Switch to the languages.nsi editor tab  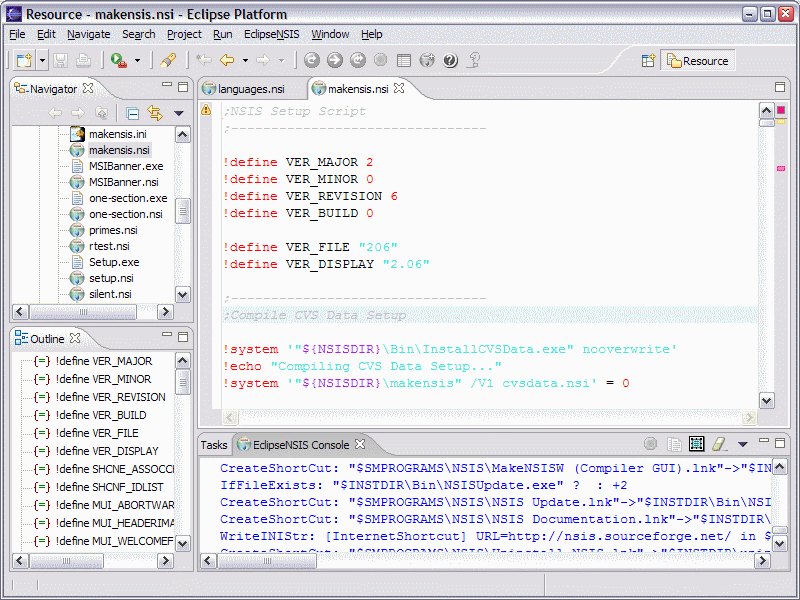point(251,89)
